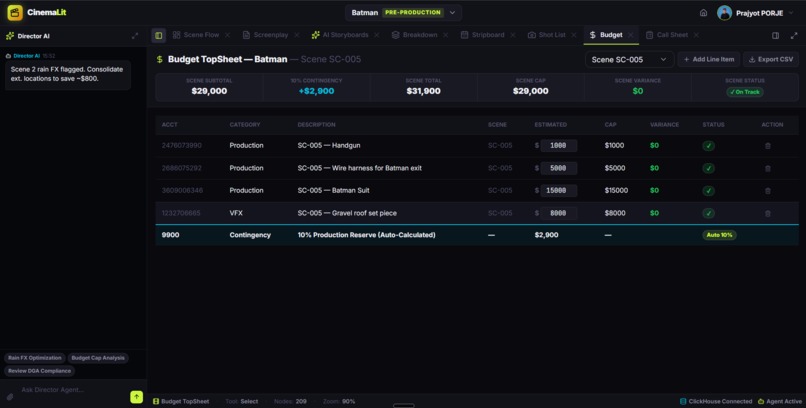The height and width of the screenshot is (408, 806).
Task: Choose Budget Cap Analysis suggestion
Action: pyautogui.click(x=98, y=358)
